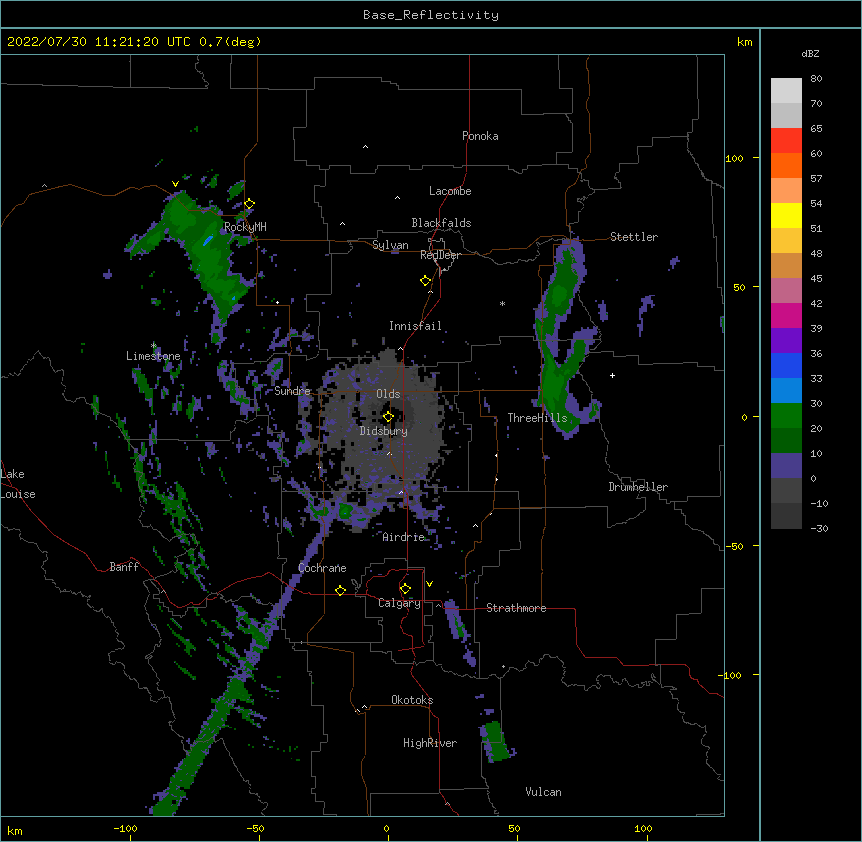Viewport: 862px width, 842px height.
Task: Click the Sylvan map label
Action: coord(390,245)
